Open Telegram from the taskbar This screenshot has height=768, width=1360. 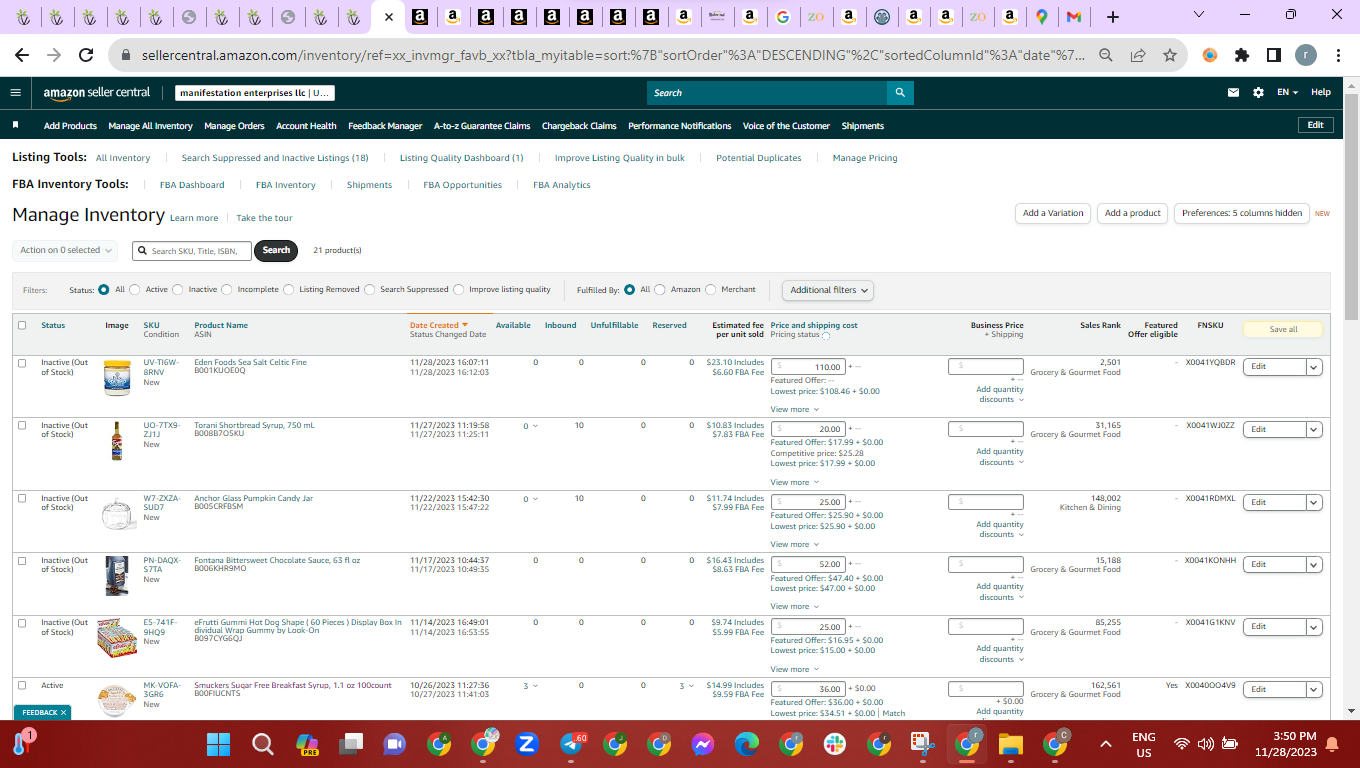(572, 744)
